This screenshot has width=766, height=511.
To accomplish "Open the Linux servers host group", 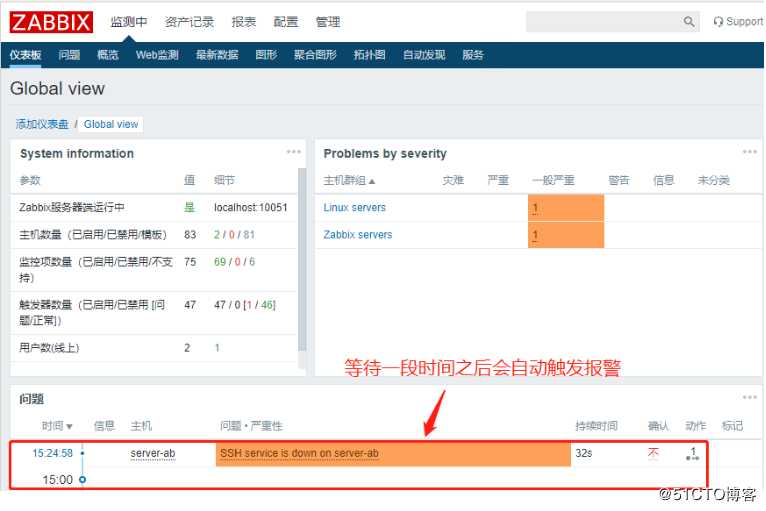I will point(355,208).
